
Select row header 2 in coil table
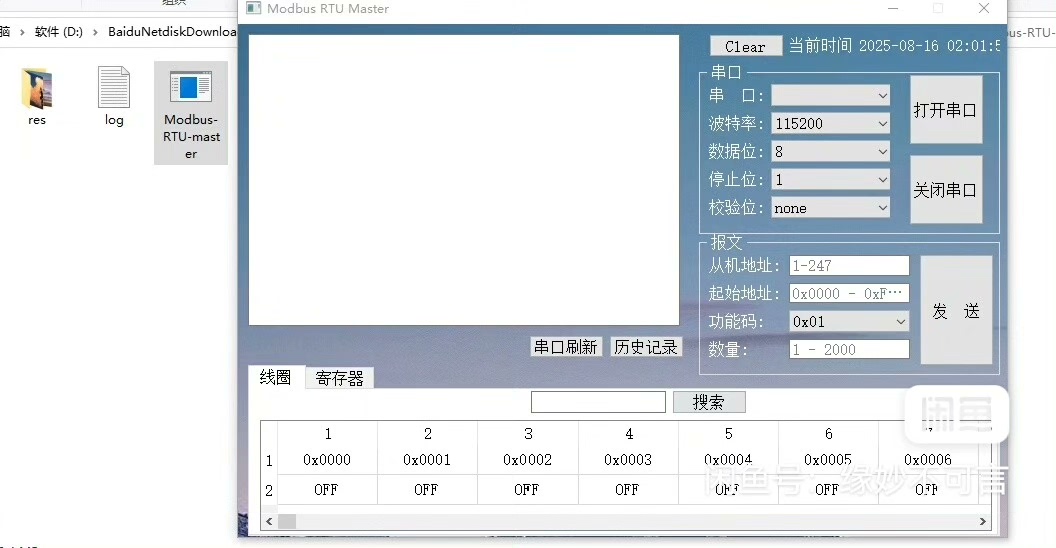coord(269,490)
